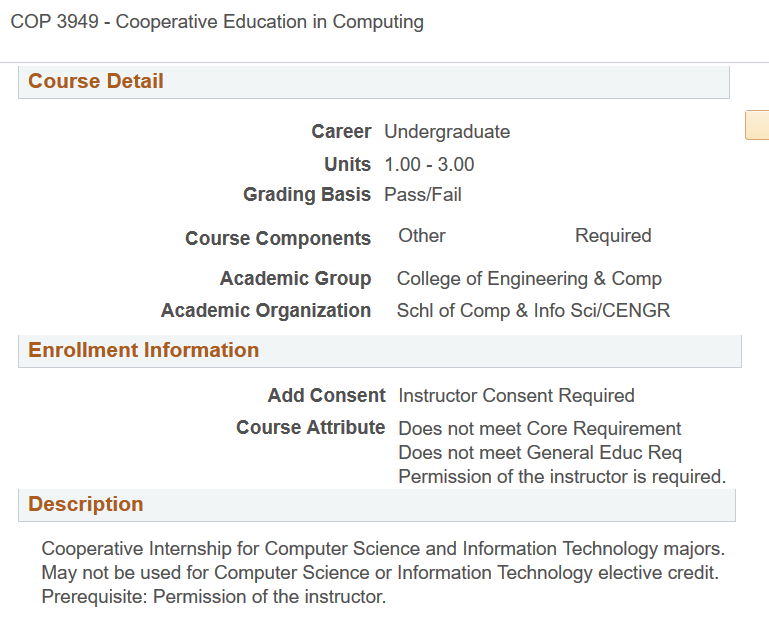The image size is (769, 642).
Task: Click the partially visible yellow button at right edge
Action: tap(757, 125)
